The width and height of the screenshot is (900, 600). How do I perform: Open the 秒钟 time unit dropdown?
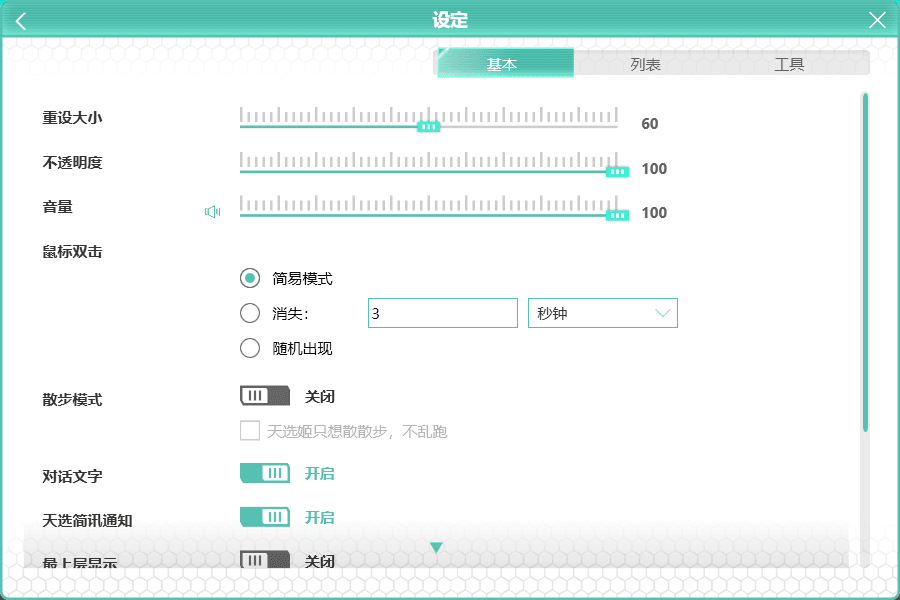click(x=603, y=313)
